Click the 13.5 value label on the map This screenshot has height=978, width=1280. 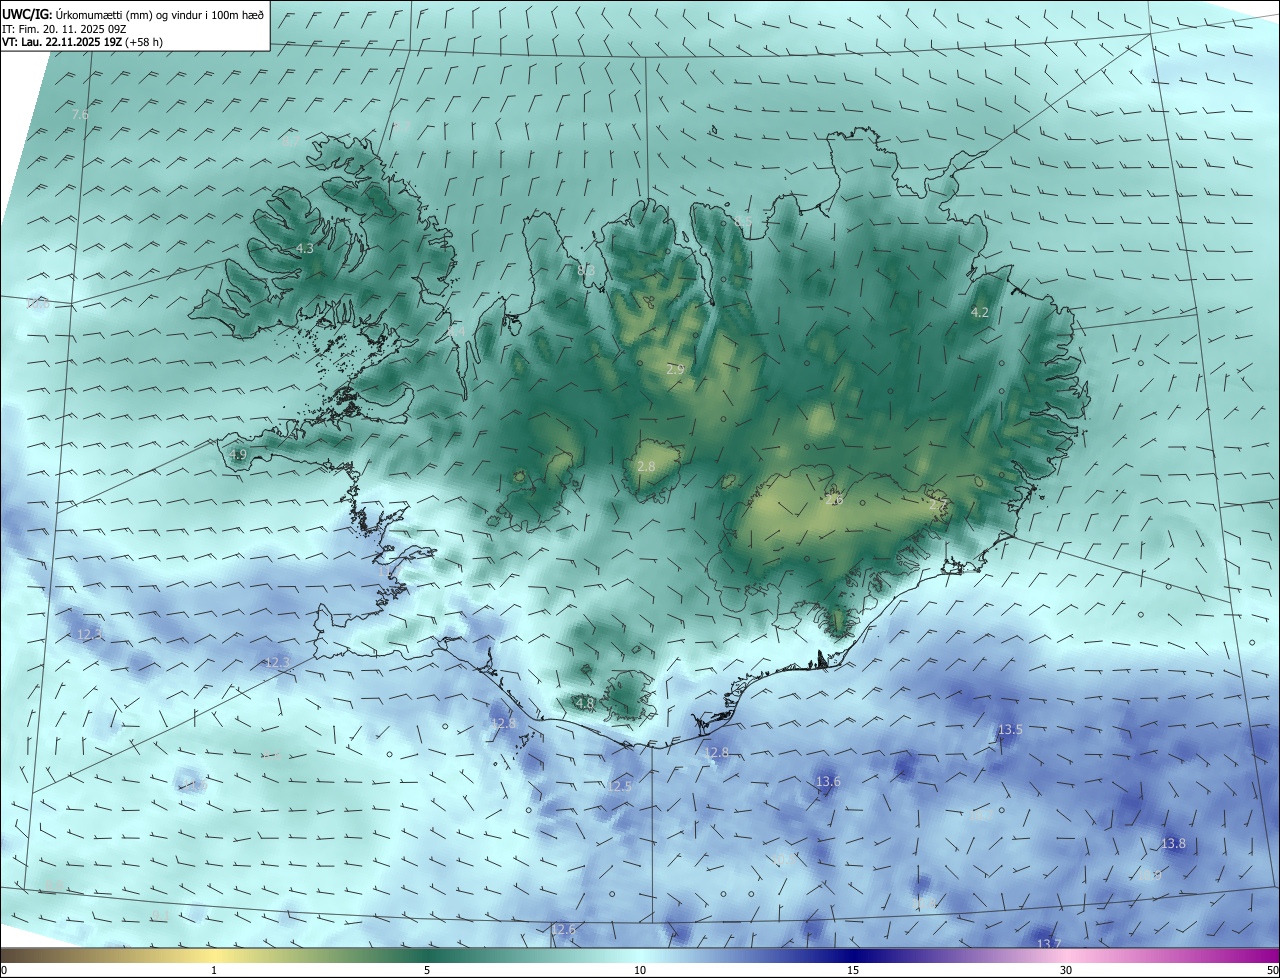(x=1010, y=729)
